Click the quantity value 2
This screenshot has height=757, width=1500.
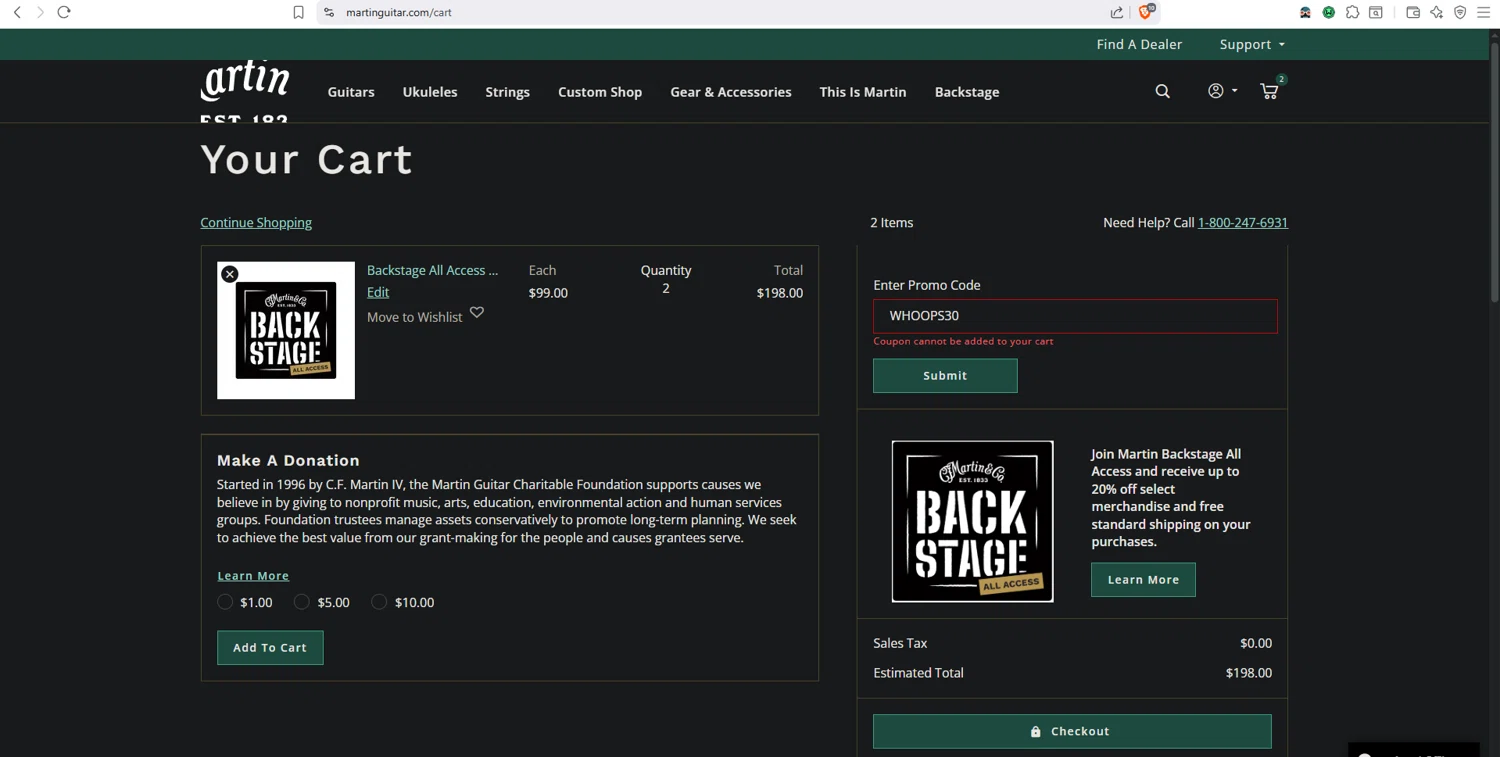point(666,288)
